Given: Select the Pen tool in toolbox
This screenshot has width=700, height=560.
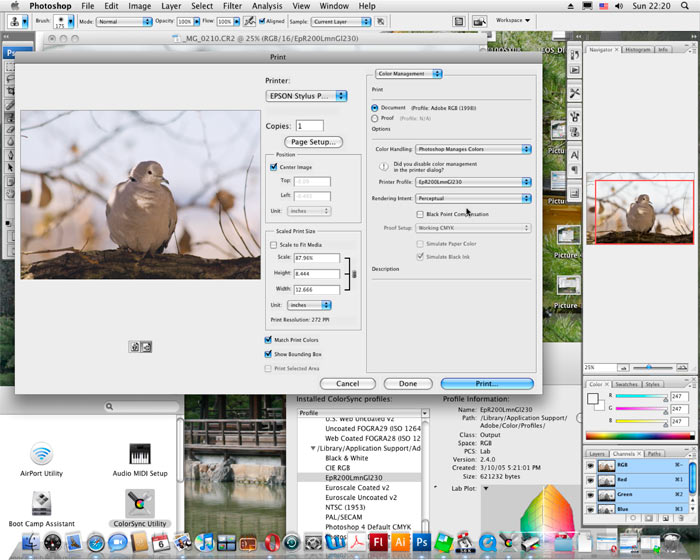Looking at the screenshot, I should pos(9,155).
